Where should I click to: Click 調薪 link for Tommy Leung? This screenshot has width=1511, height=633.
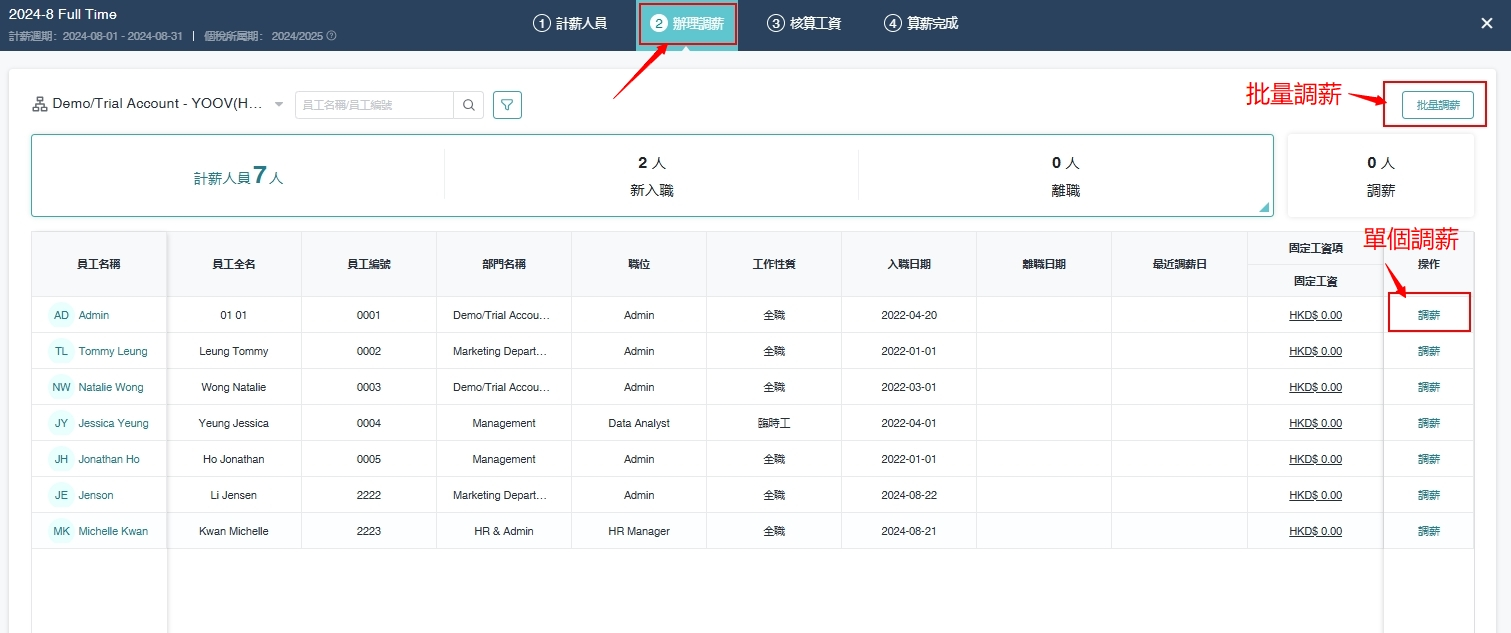pyautogui.click(x=1428, y=351)
